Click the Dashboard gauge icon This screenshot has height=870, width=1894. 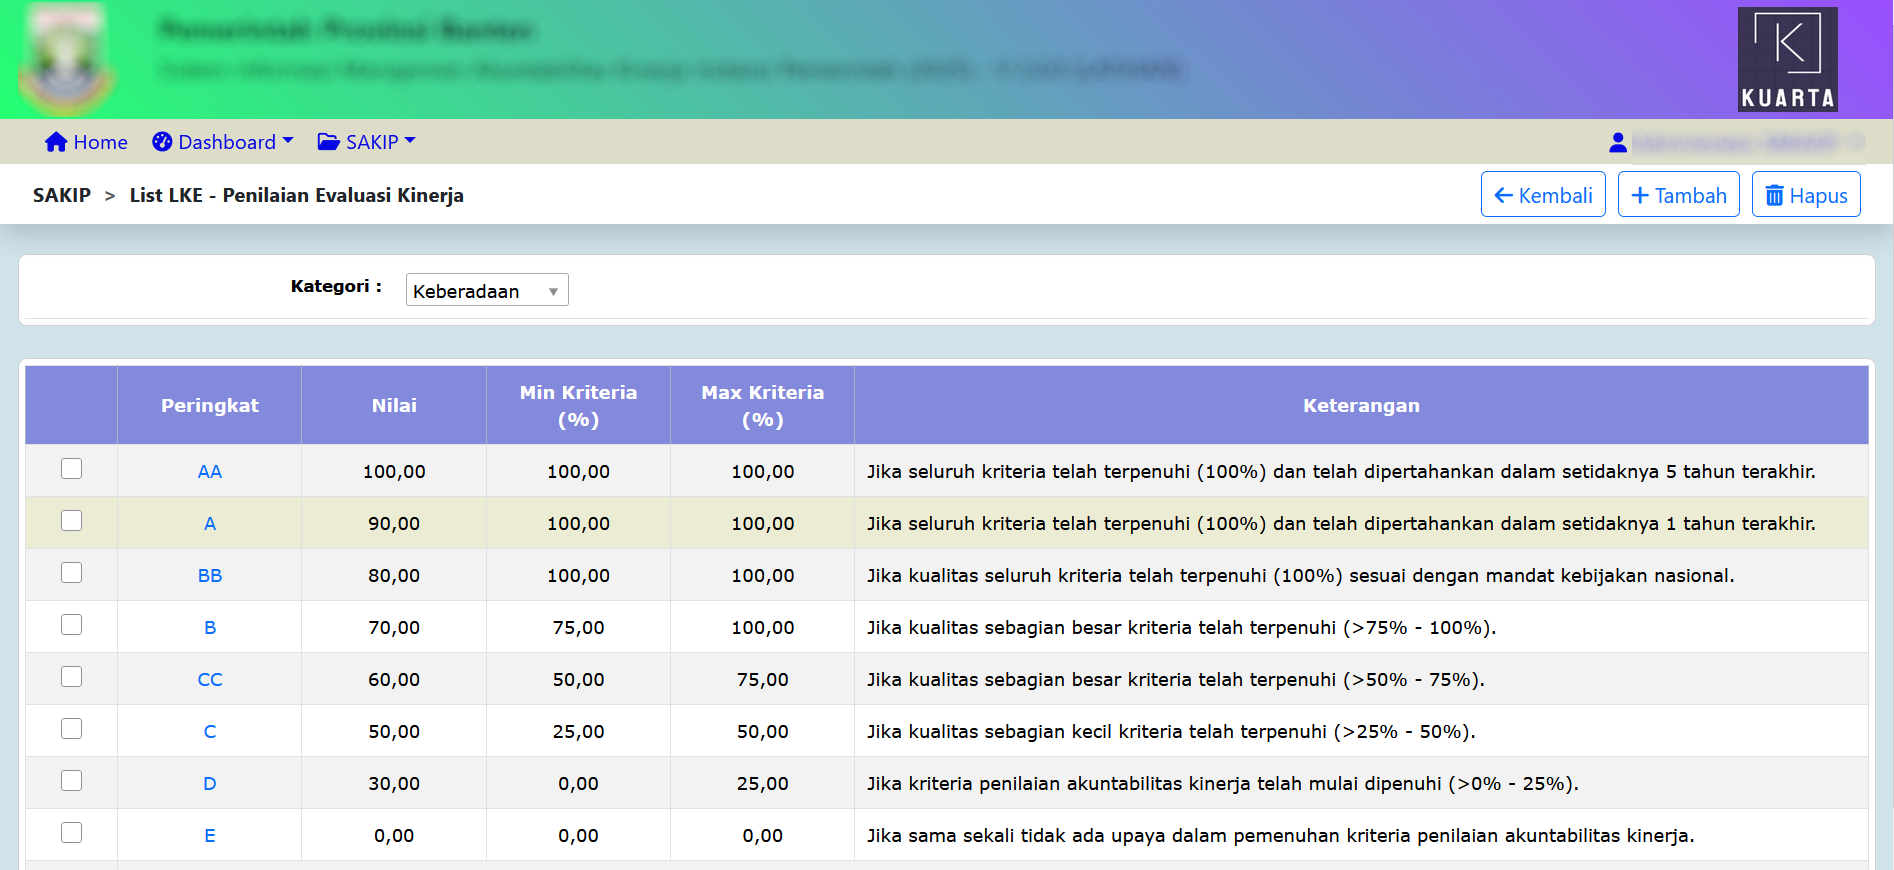162,142
